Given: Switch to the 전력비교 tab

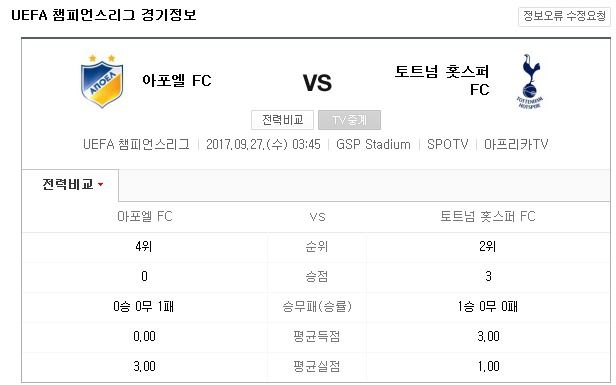Looking at the screenshot, I should tap(70, 185).
